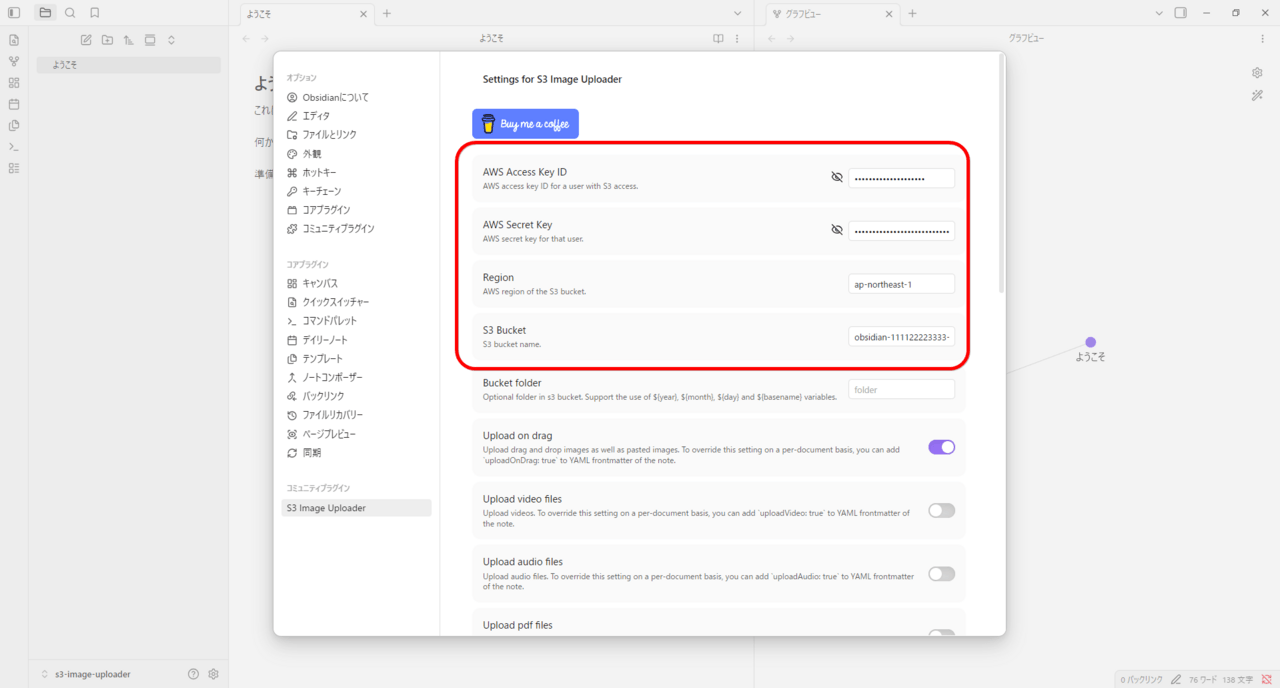Reveal the AWS Secret Key value
Viewport: 1280px width, 688px height.
click(x=837, y=230)
